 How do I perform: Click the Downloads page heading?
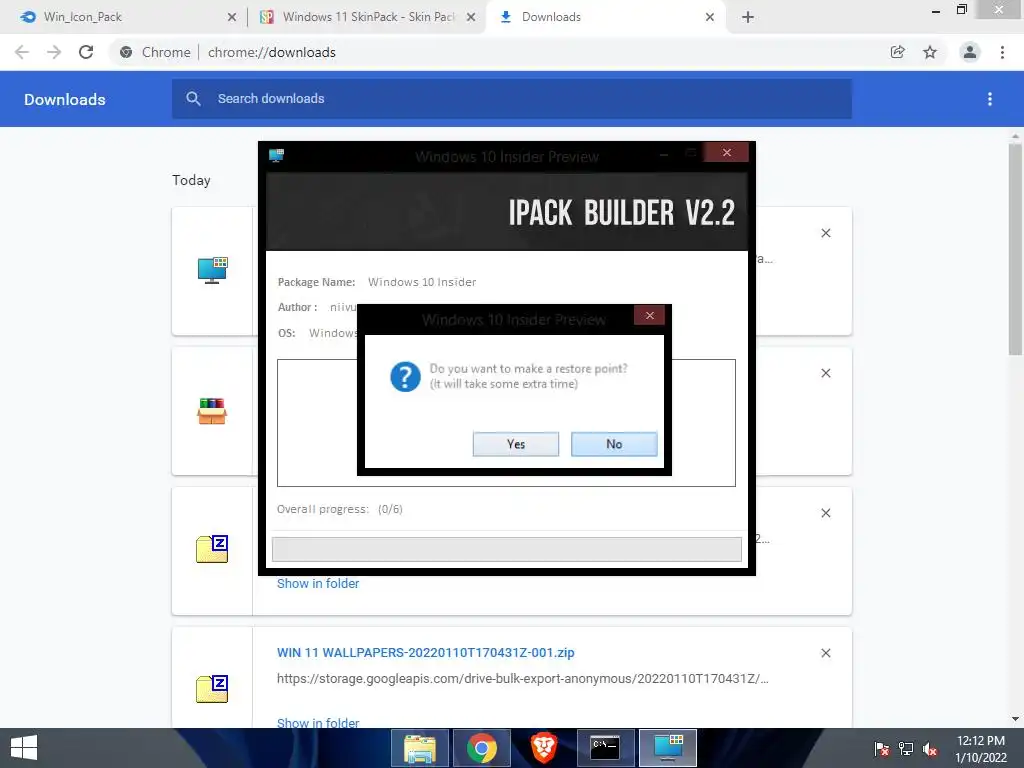[65, 99]
